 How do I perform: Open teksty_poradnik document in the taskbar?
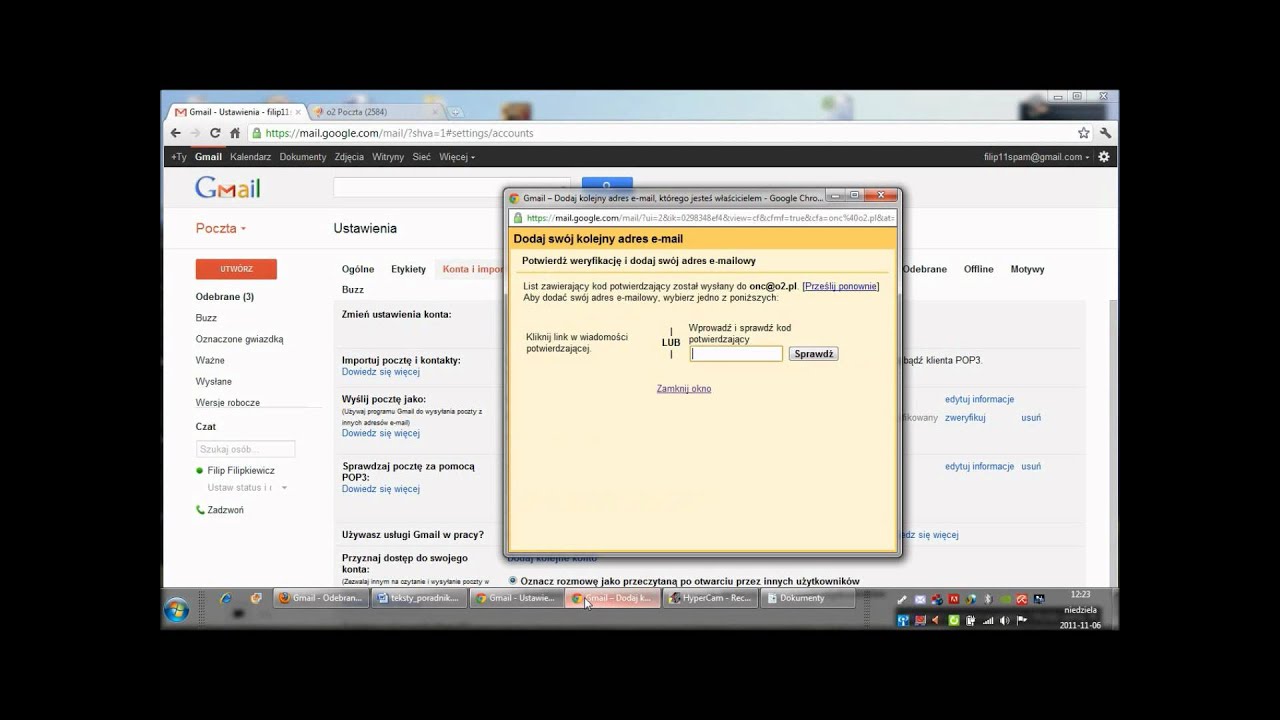point(417,598)
